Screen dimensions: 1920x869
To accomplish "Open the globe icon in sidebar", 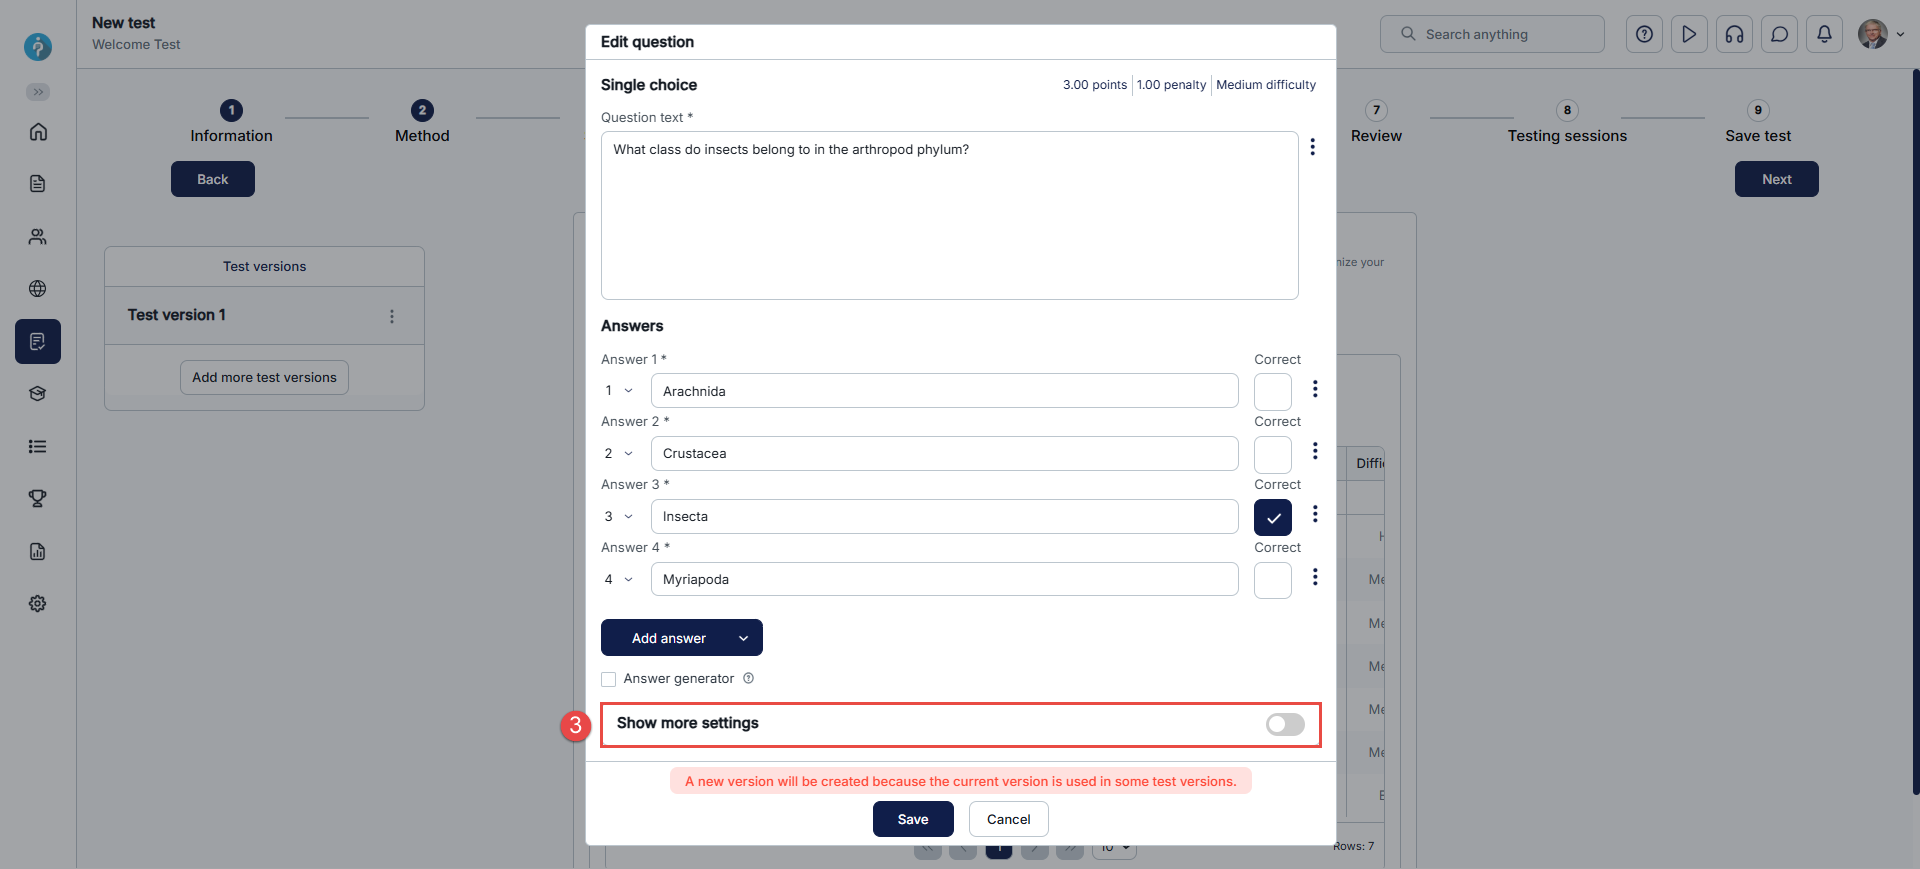I will [38, 289].
